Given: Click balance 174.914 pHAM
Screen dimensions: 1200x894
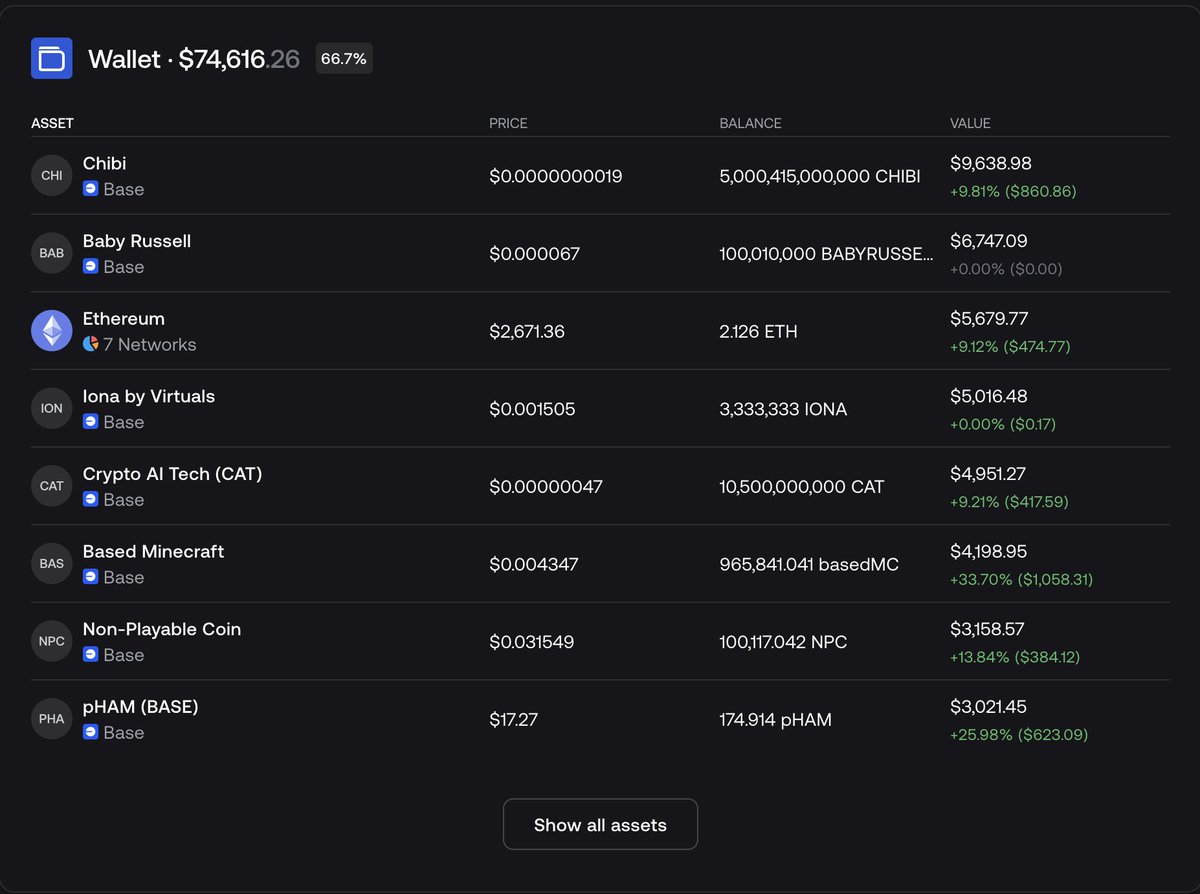Looking at the screenshot, I should click(775, 719).
